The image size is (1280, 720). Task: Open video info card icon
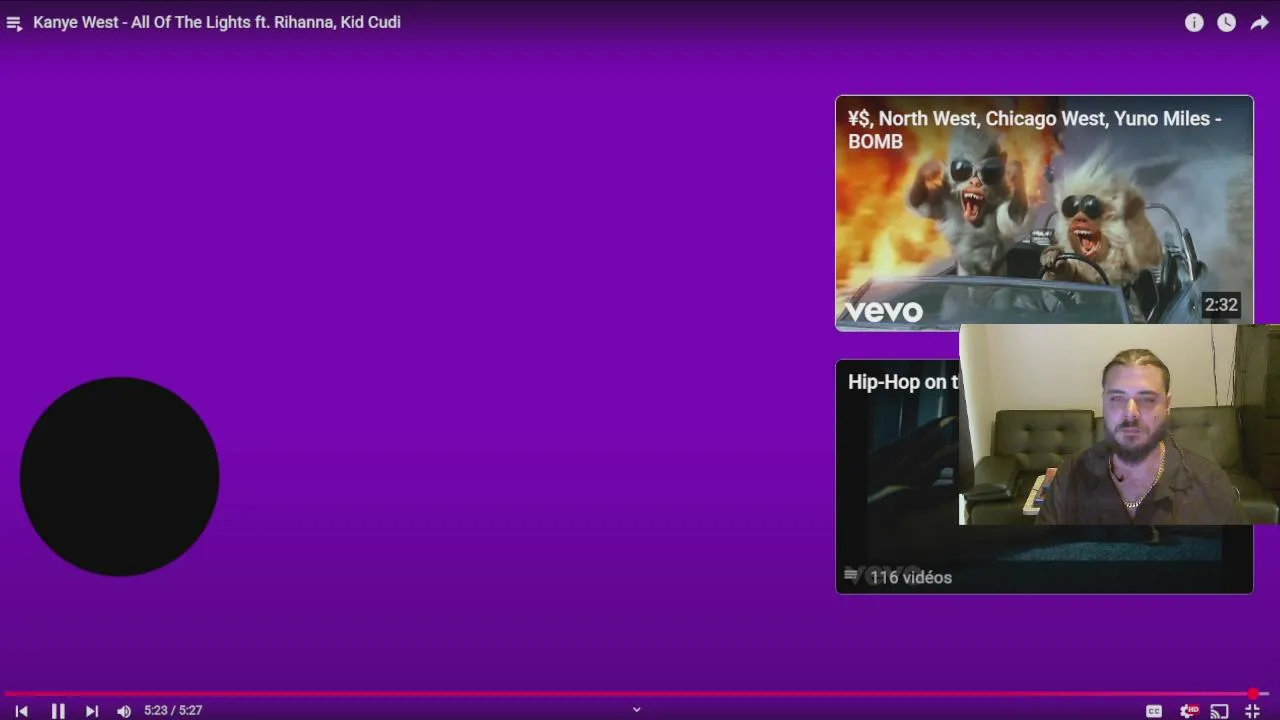(x=1194, y=22)
